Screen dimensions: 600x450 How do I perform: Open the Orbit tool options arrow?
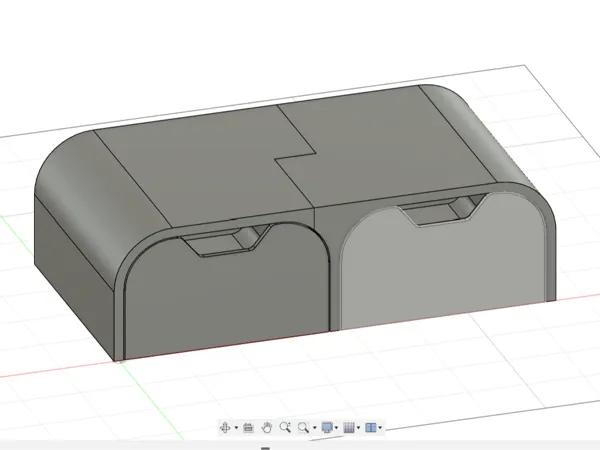(x=236, y=427)
